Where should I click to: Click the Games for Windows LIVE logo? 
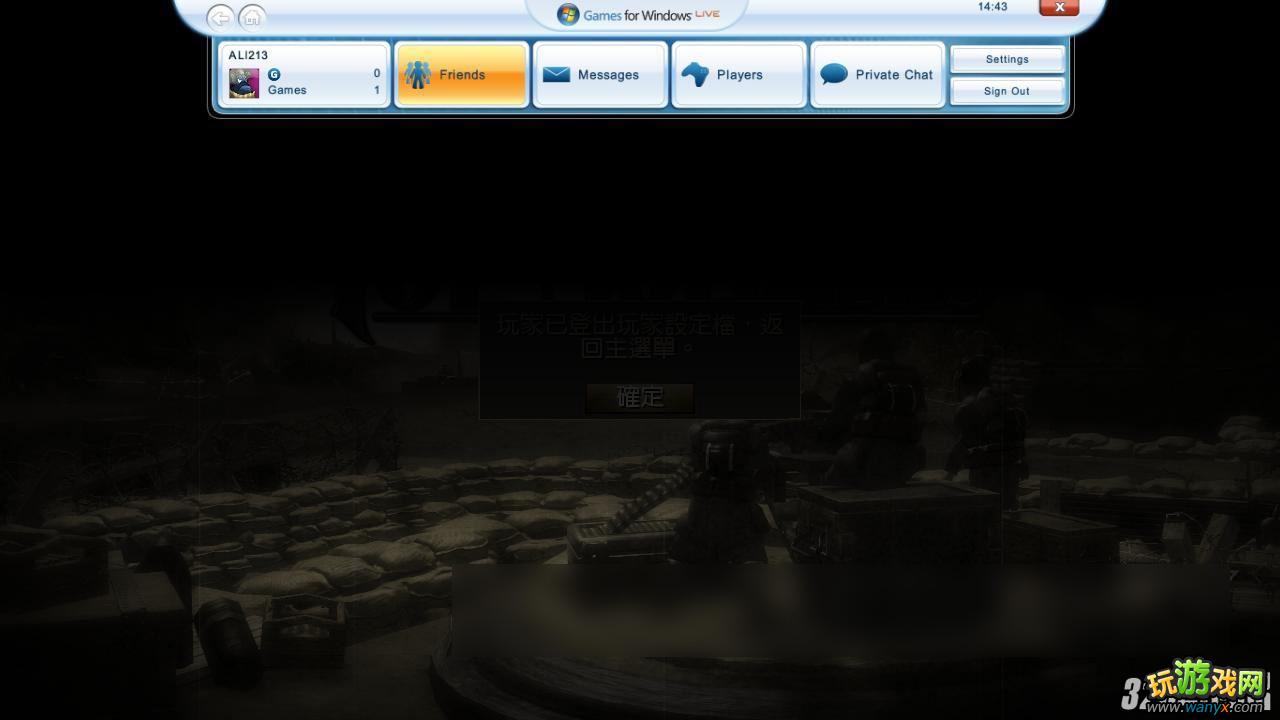(638, 15)
